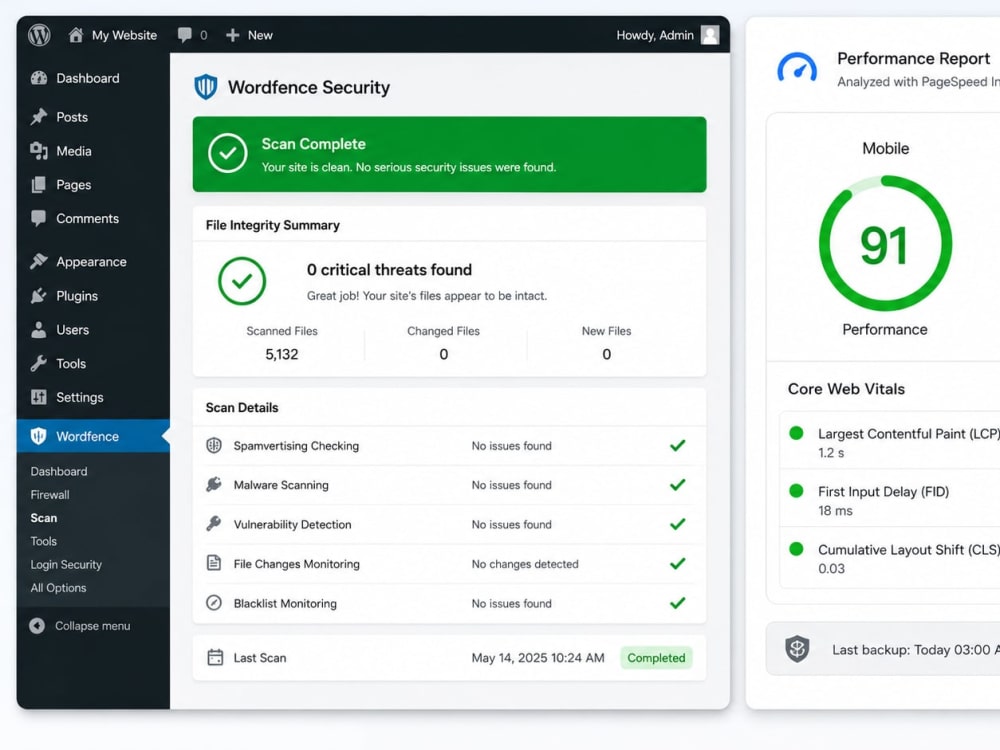The image size is (1000, 750).
Task: Open the home icon beside My Website
Action: [x=76, y=34]
